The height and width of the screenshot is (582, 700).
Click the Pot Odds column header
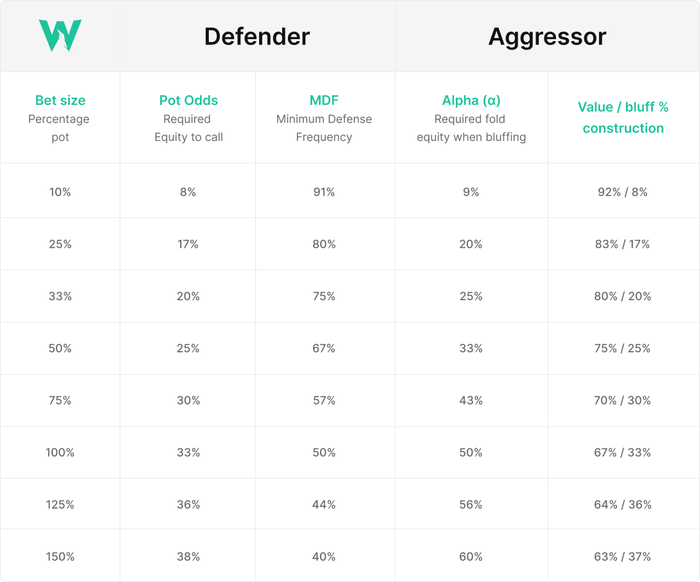pos(188,100)
